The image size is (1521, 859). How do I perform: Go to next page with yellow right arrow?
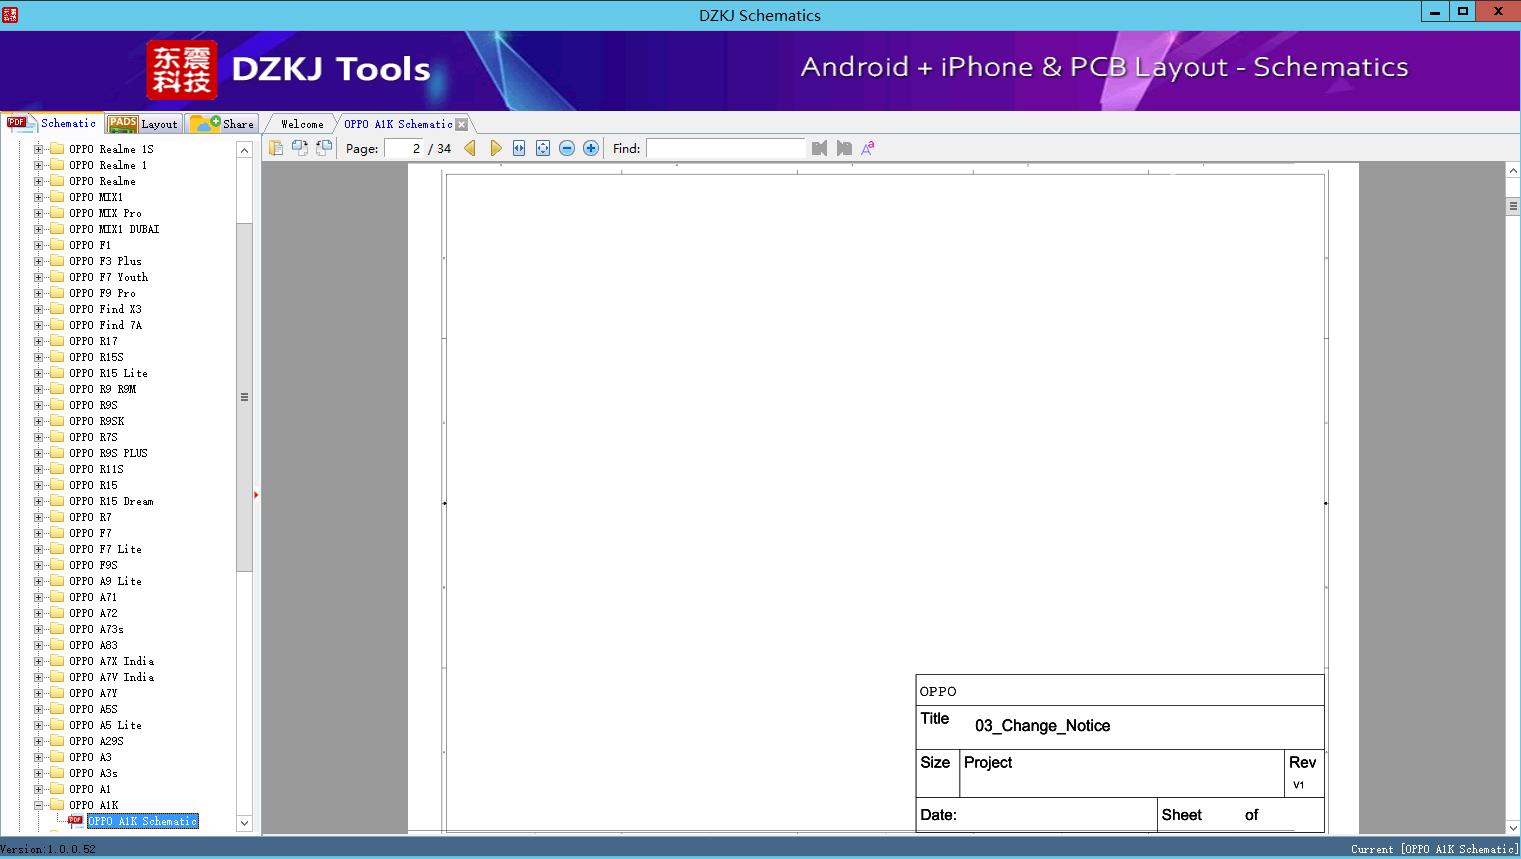[495, 148]
